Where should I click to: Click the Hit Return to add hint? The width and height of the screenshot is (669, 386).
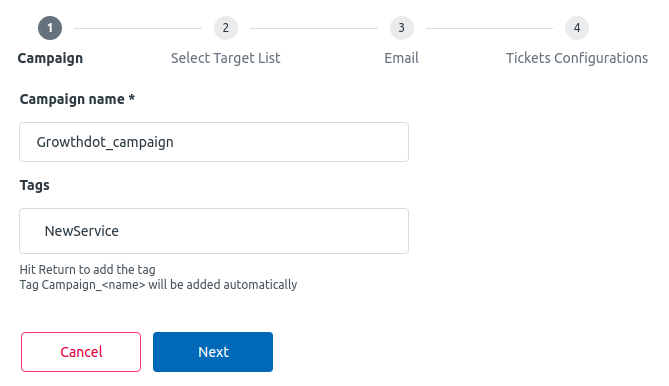point(87,270)
